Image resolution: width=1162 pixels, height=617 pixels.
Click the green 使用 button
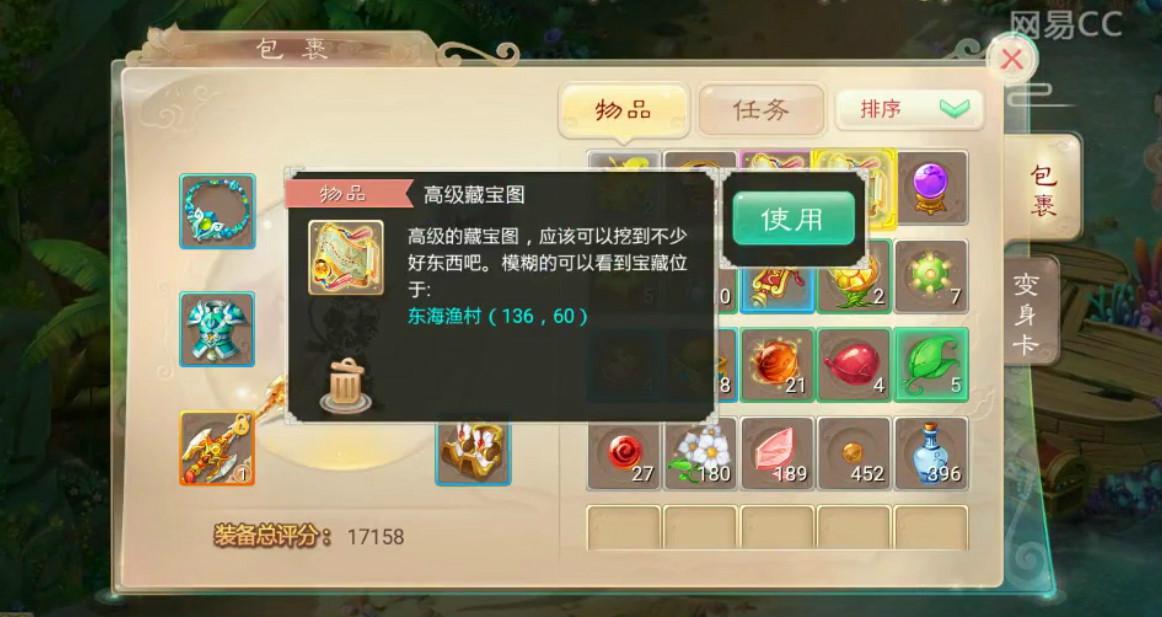(x=793, y=219)
